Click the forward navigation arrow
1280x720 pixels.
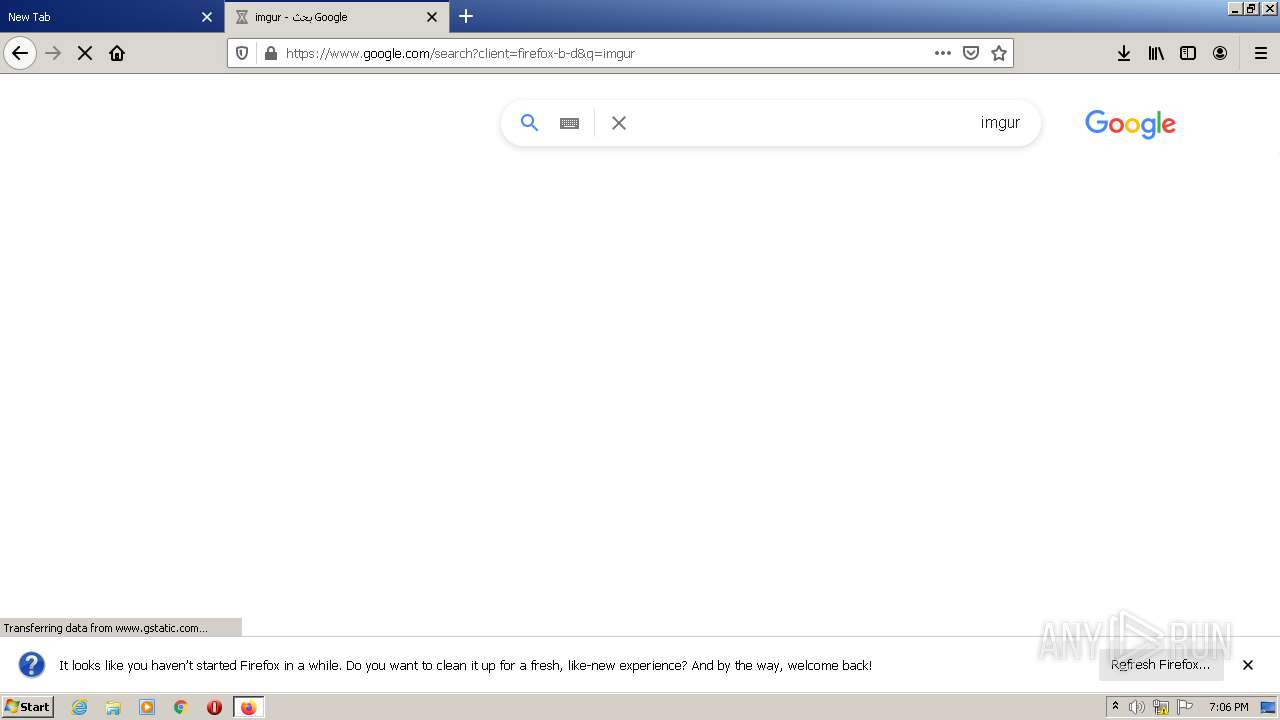pos(54,53)
